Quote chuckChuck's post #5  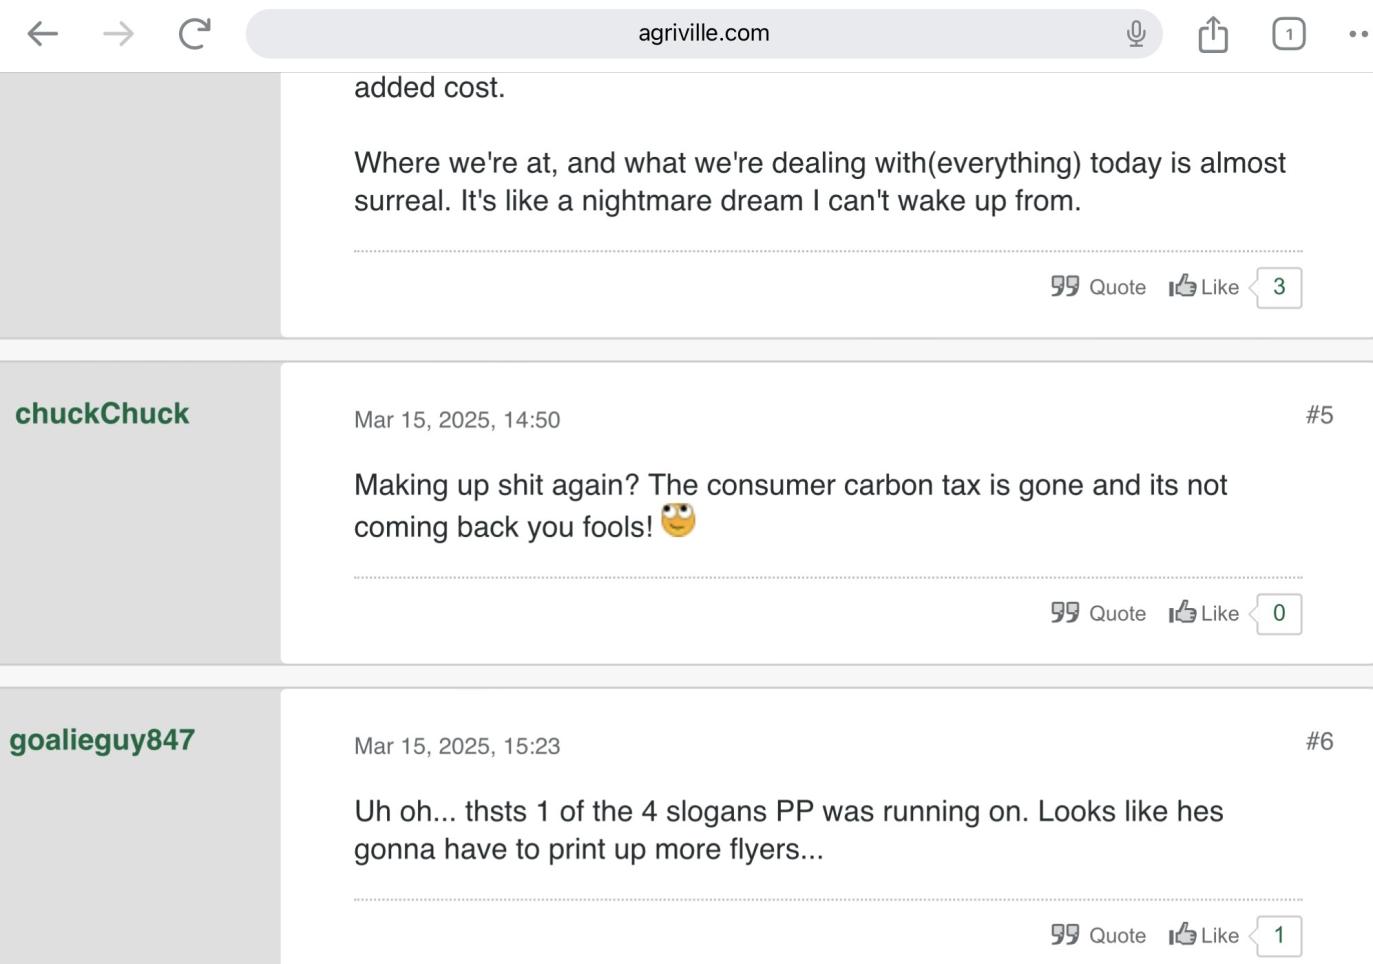coord(1098,613)
